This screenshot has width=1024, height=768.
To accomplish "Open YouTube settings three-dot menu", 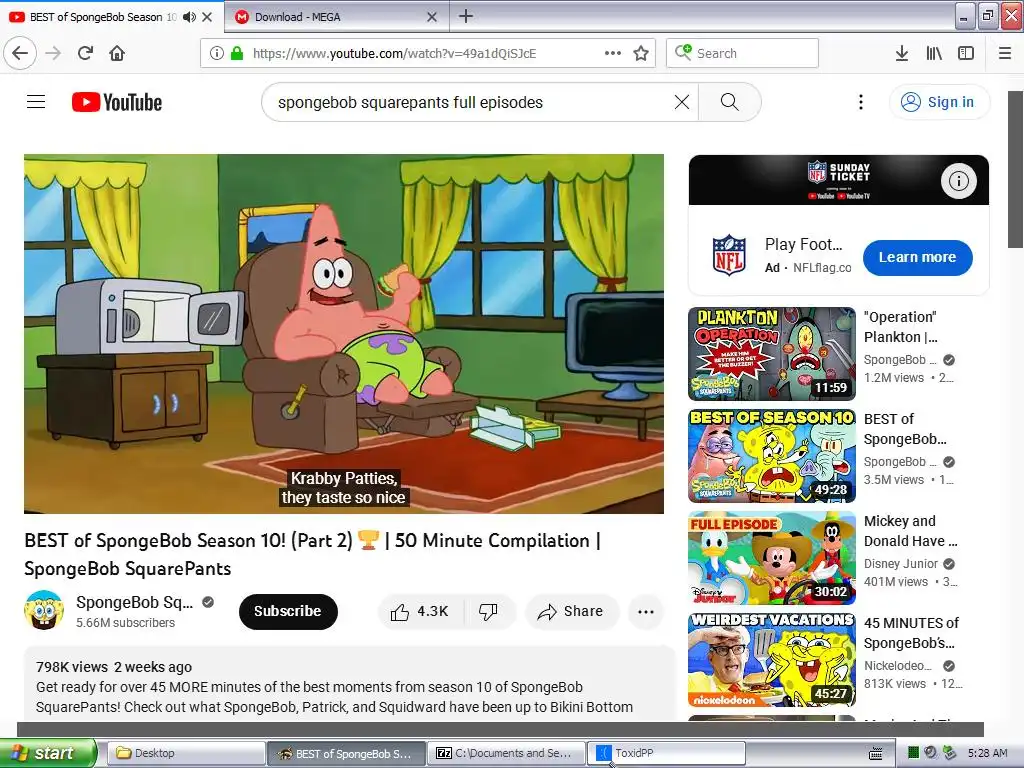I will (x=861, y=102).
